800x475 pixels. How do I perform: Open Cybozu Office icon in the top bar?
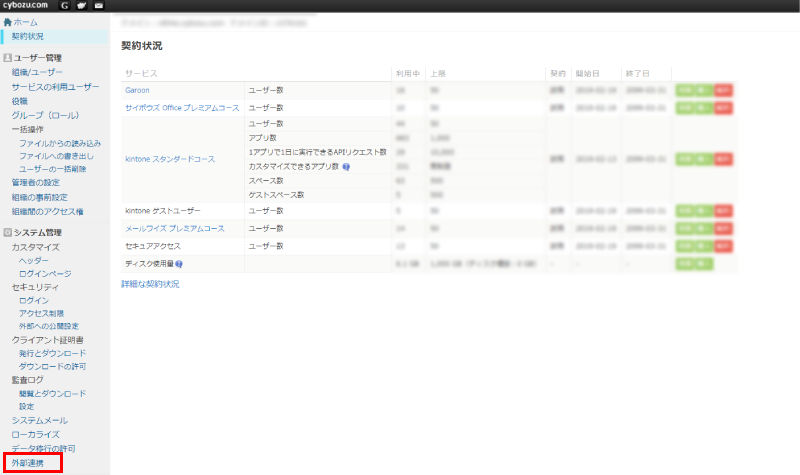[82, 6]
